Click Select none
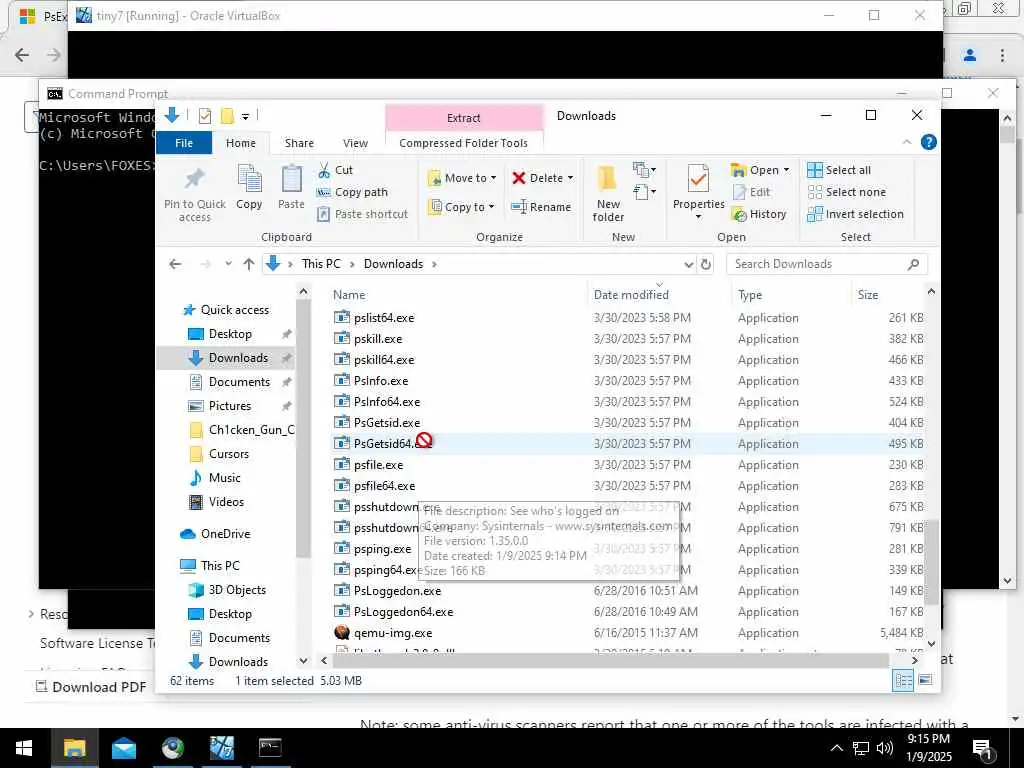Viewport: 1024px width, 768px height. (x=846, y=192)
